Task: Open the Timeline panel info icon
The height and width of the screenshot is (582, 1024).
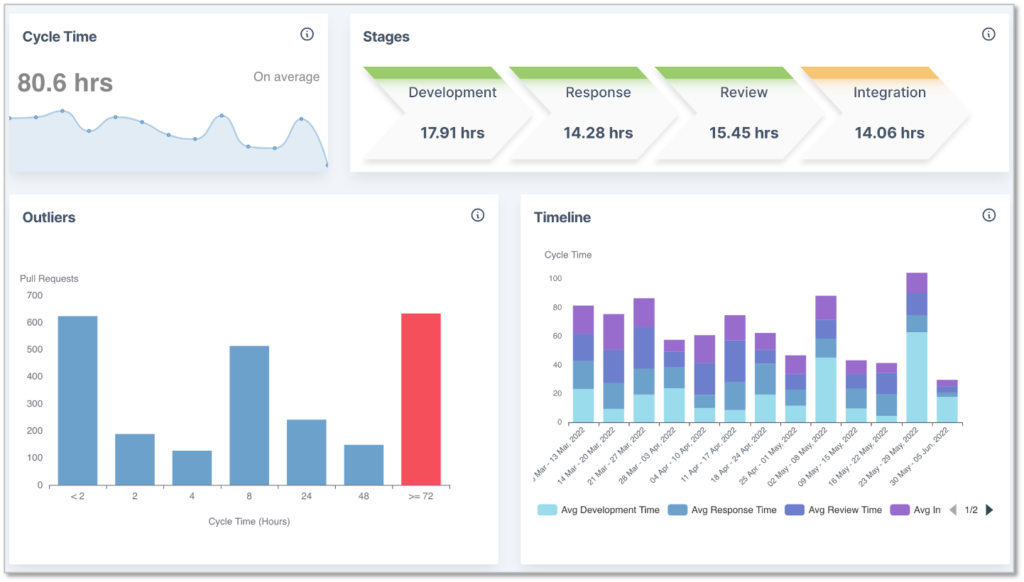Action: (989, 216)
